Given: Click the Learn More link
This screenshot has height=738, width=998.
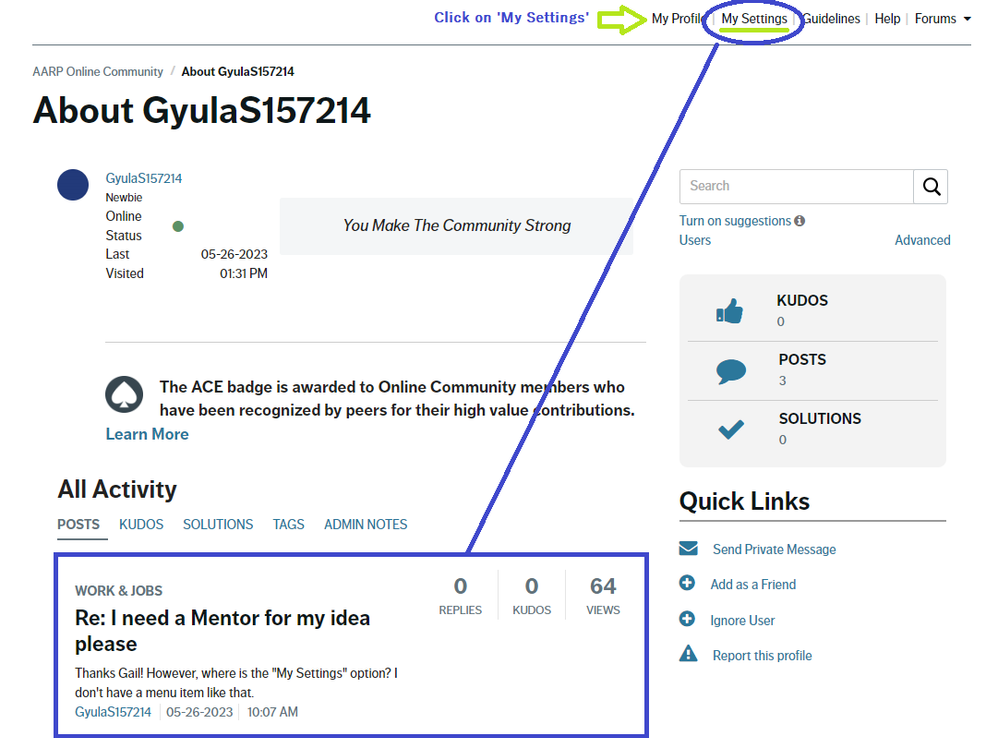Looking at the screenshot, I should pyautogui.click(x=147, y=434).
